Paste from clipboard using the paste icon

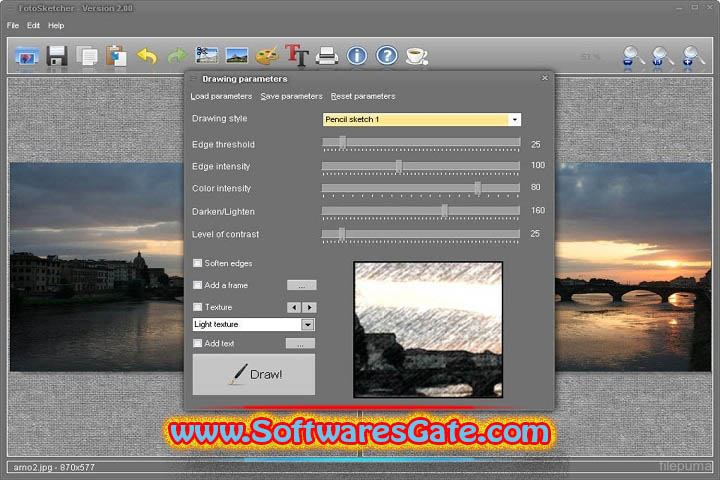click(116, 56)
